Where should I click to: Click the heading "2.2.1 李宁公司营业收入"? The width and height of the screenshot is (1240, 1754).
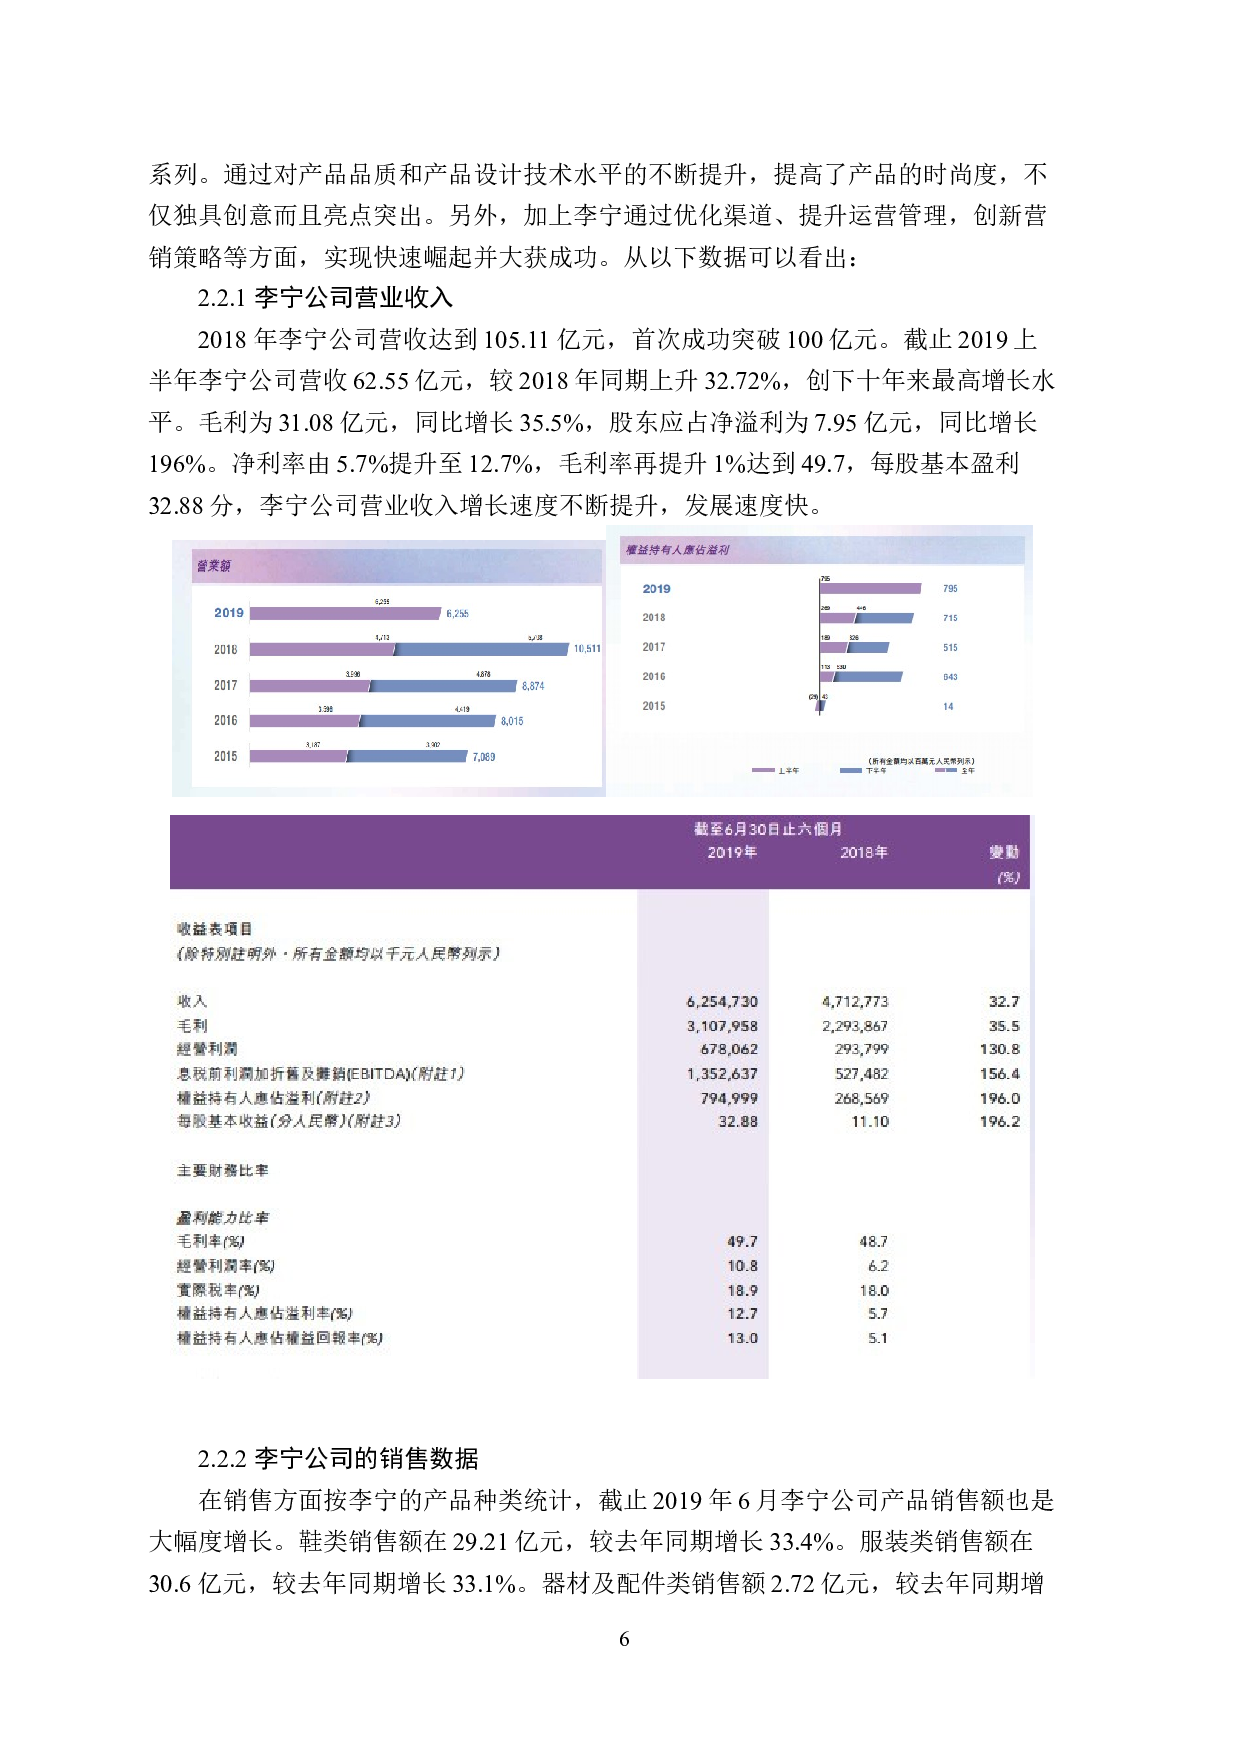pos(325,298)
